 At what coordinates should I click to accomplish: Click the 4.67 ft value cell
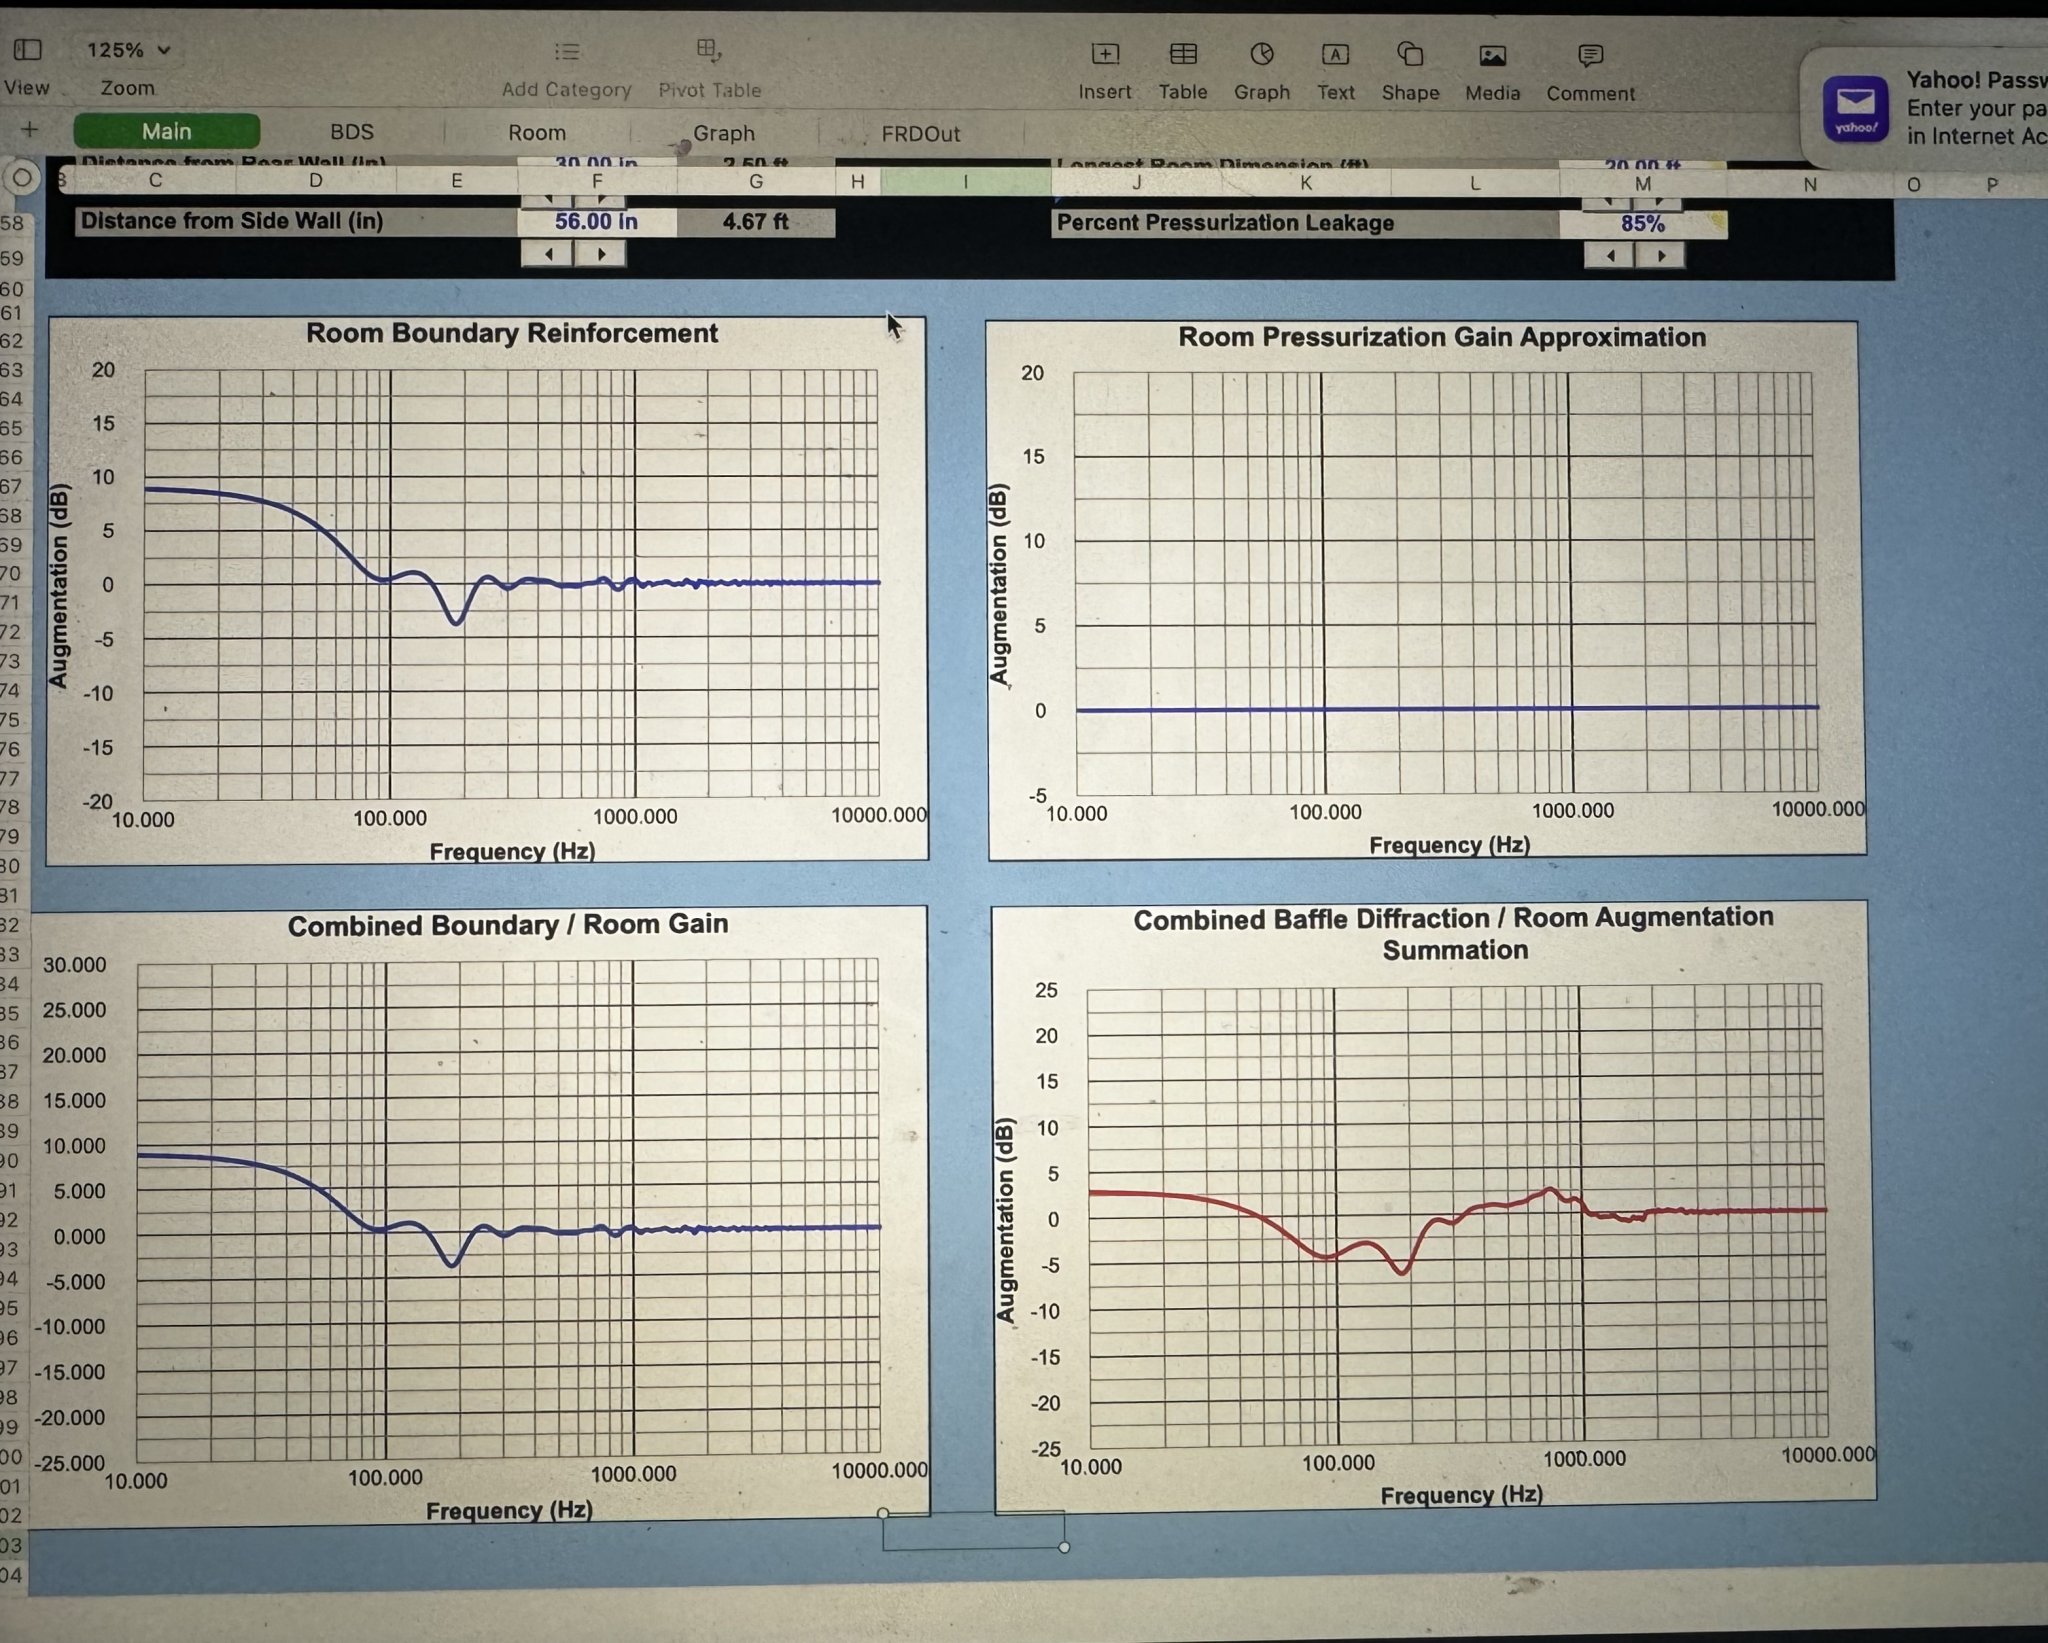(x=756, y=221)
